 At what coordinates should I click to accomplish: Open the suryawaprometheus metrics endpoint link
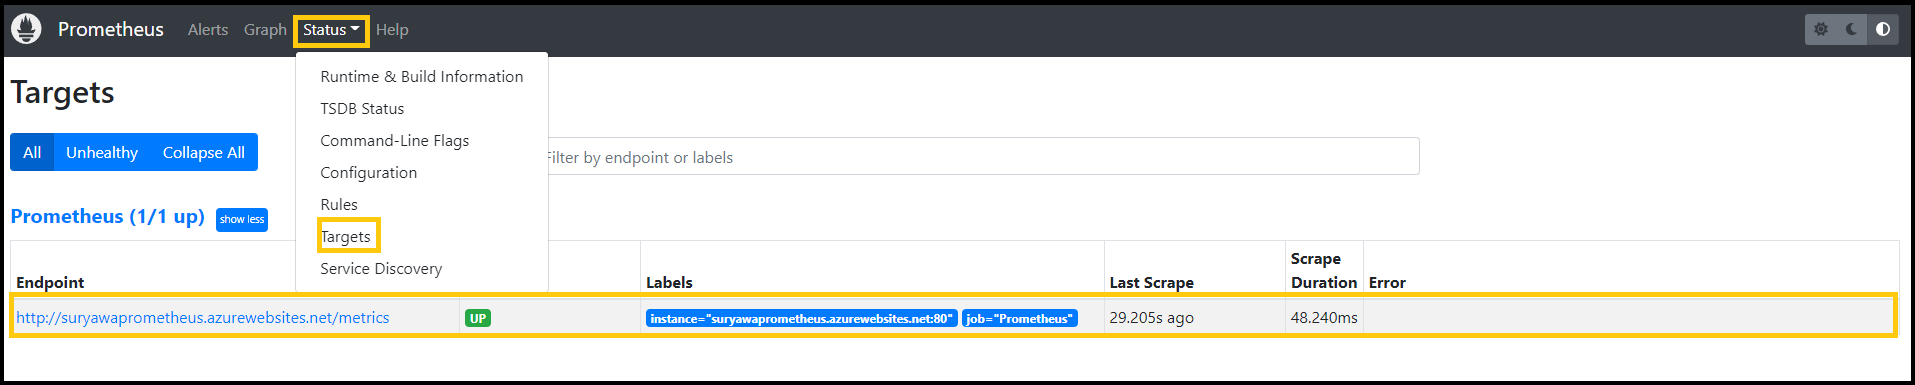tap(203, 317)
